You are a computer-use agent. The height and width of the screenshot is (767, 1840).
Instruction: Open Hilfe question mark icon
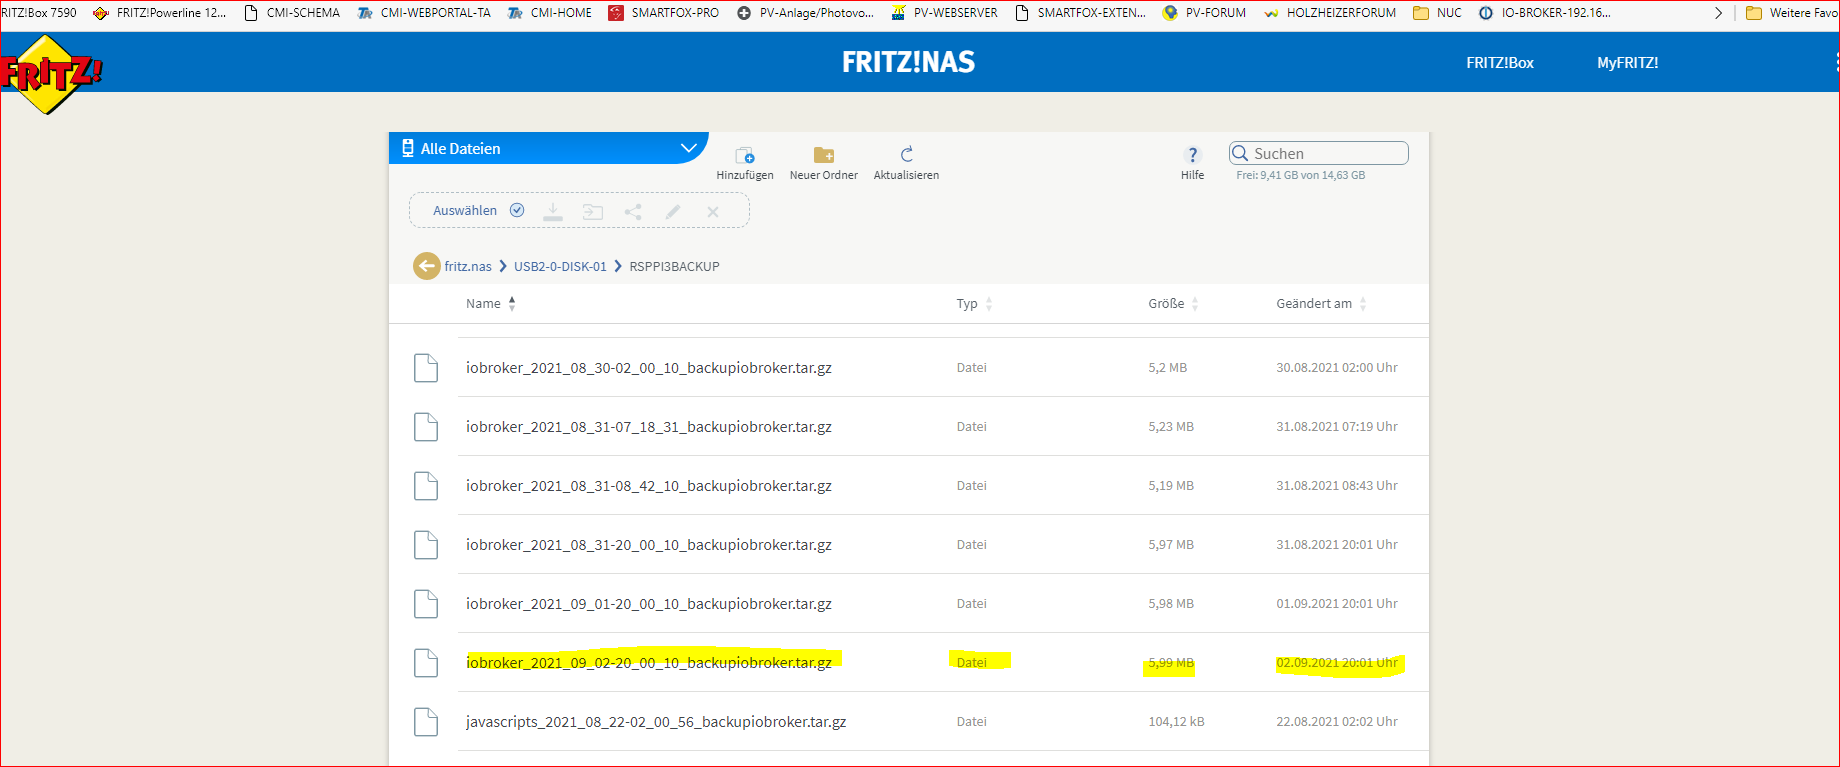tap(1192, 155)
